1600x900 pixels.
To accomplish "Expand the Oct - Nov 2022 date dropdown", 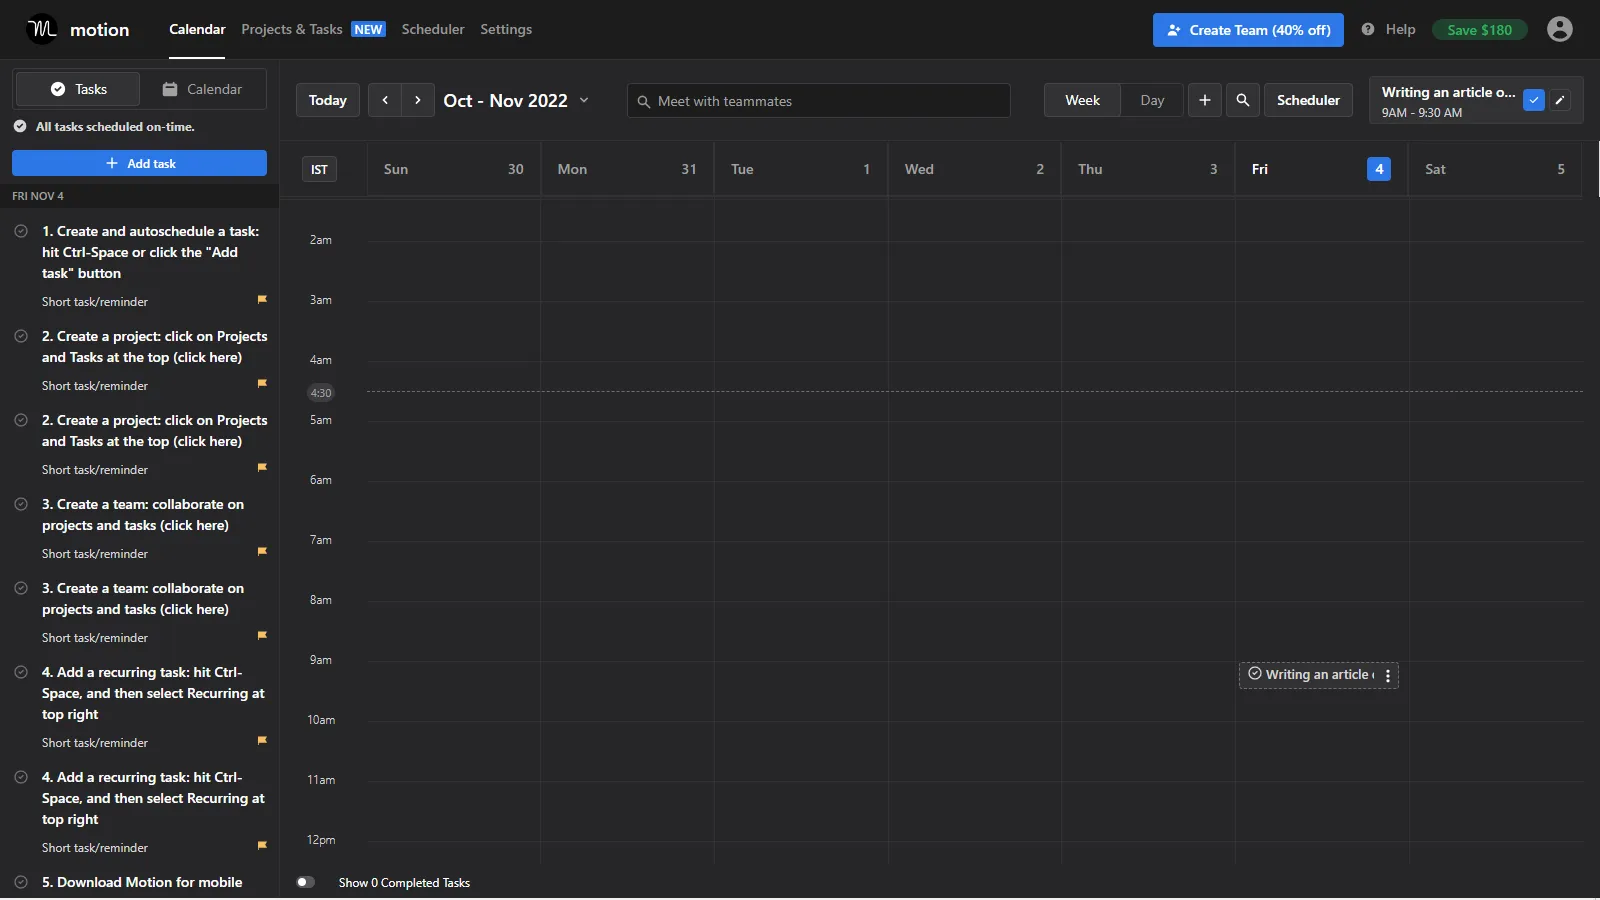I will tap(584, 100).
